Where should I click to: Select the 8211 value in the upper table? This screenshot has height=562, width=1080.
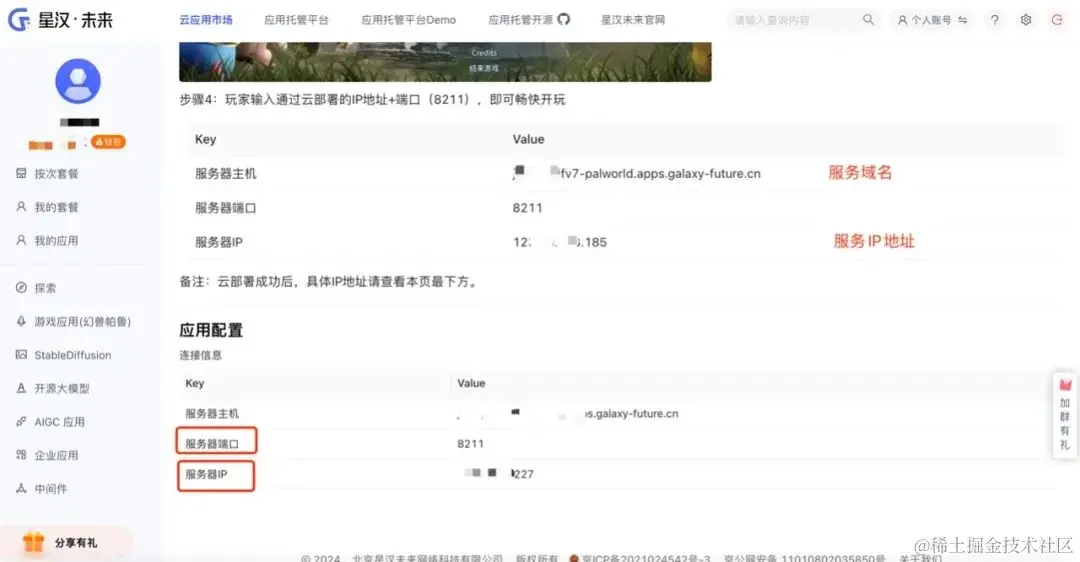tap(528, 208)
